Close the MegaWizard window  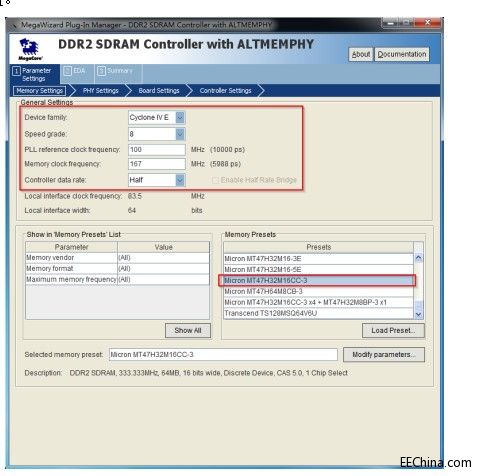pyautogui.click(x=428, y=23)
